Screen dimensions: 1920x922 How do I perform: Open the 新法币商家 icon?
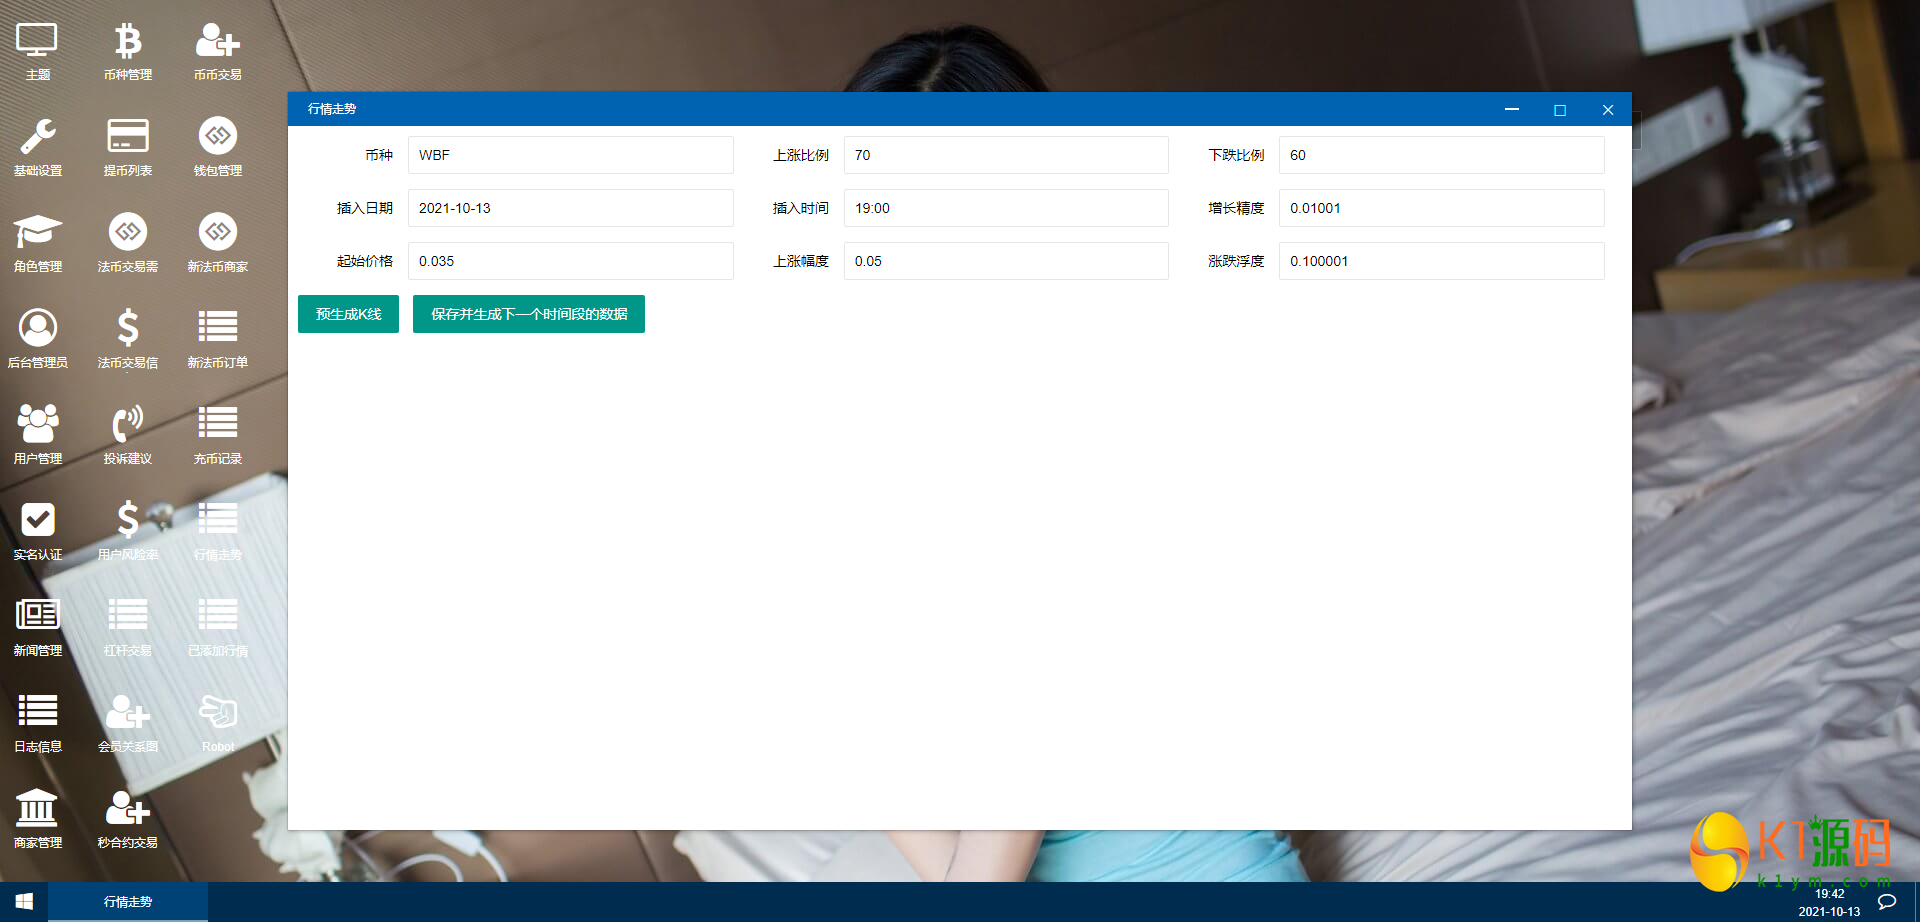[218, 243]
